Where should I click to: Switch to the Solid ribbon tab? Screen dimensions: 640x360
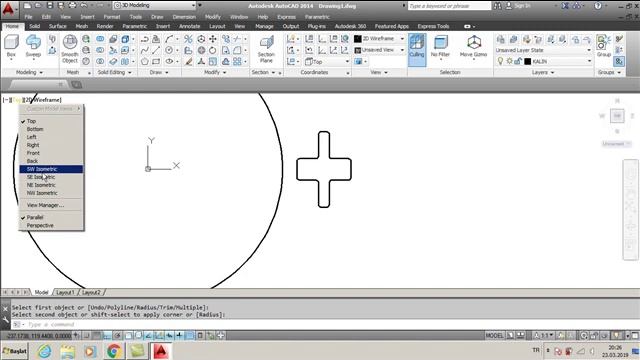34,26
